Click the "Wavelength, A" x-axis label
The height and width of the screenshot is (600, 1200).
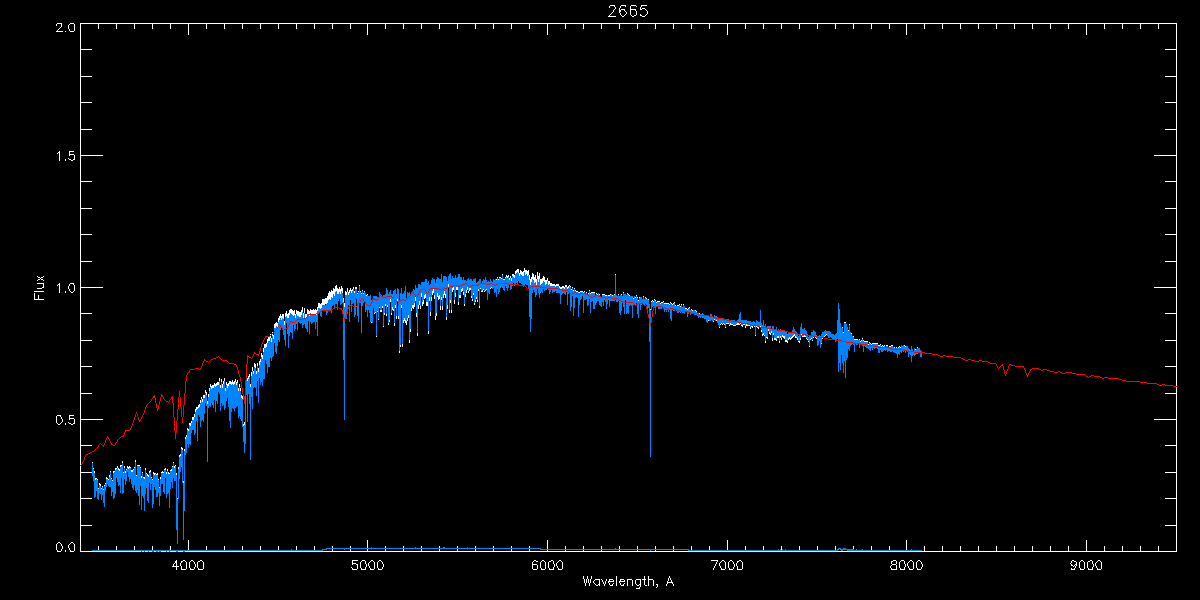point(628,581)
